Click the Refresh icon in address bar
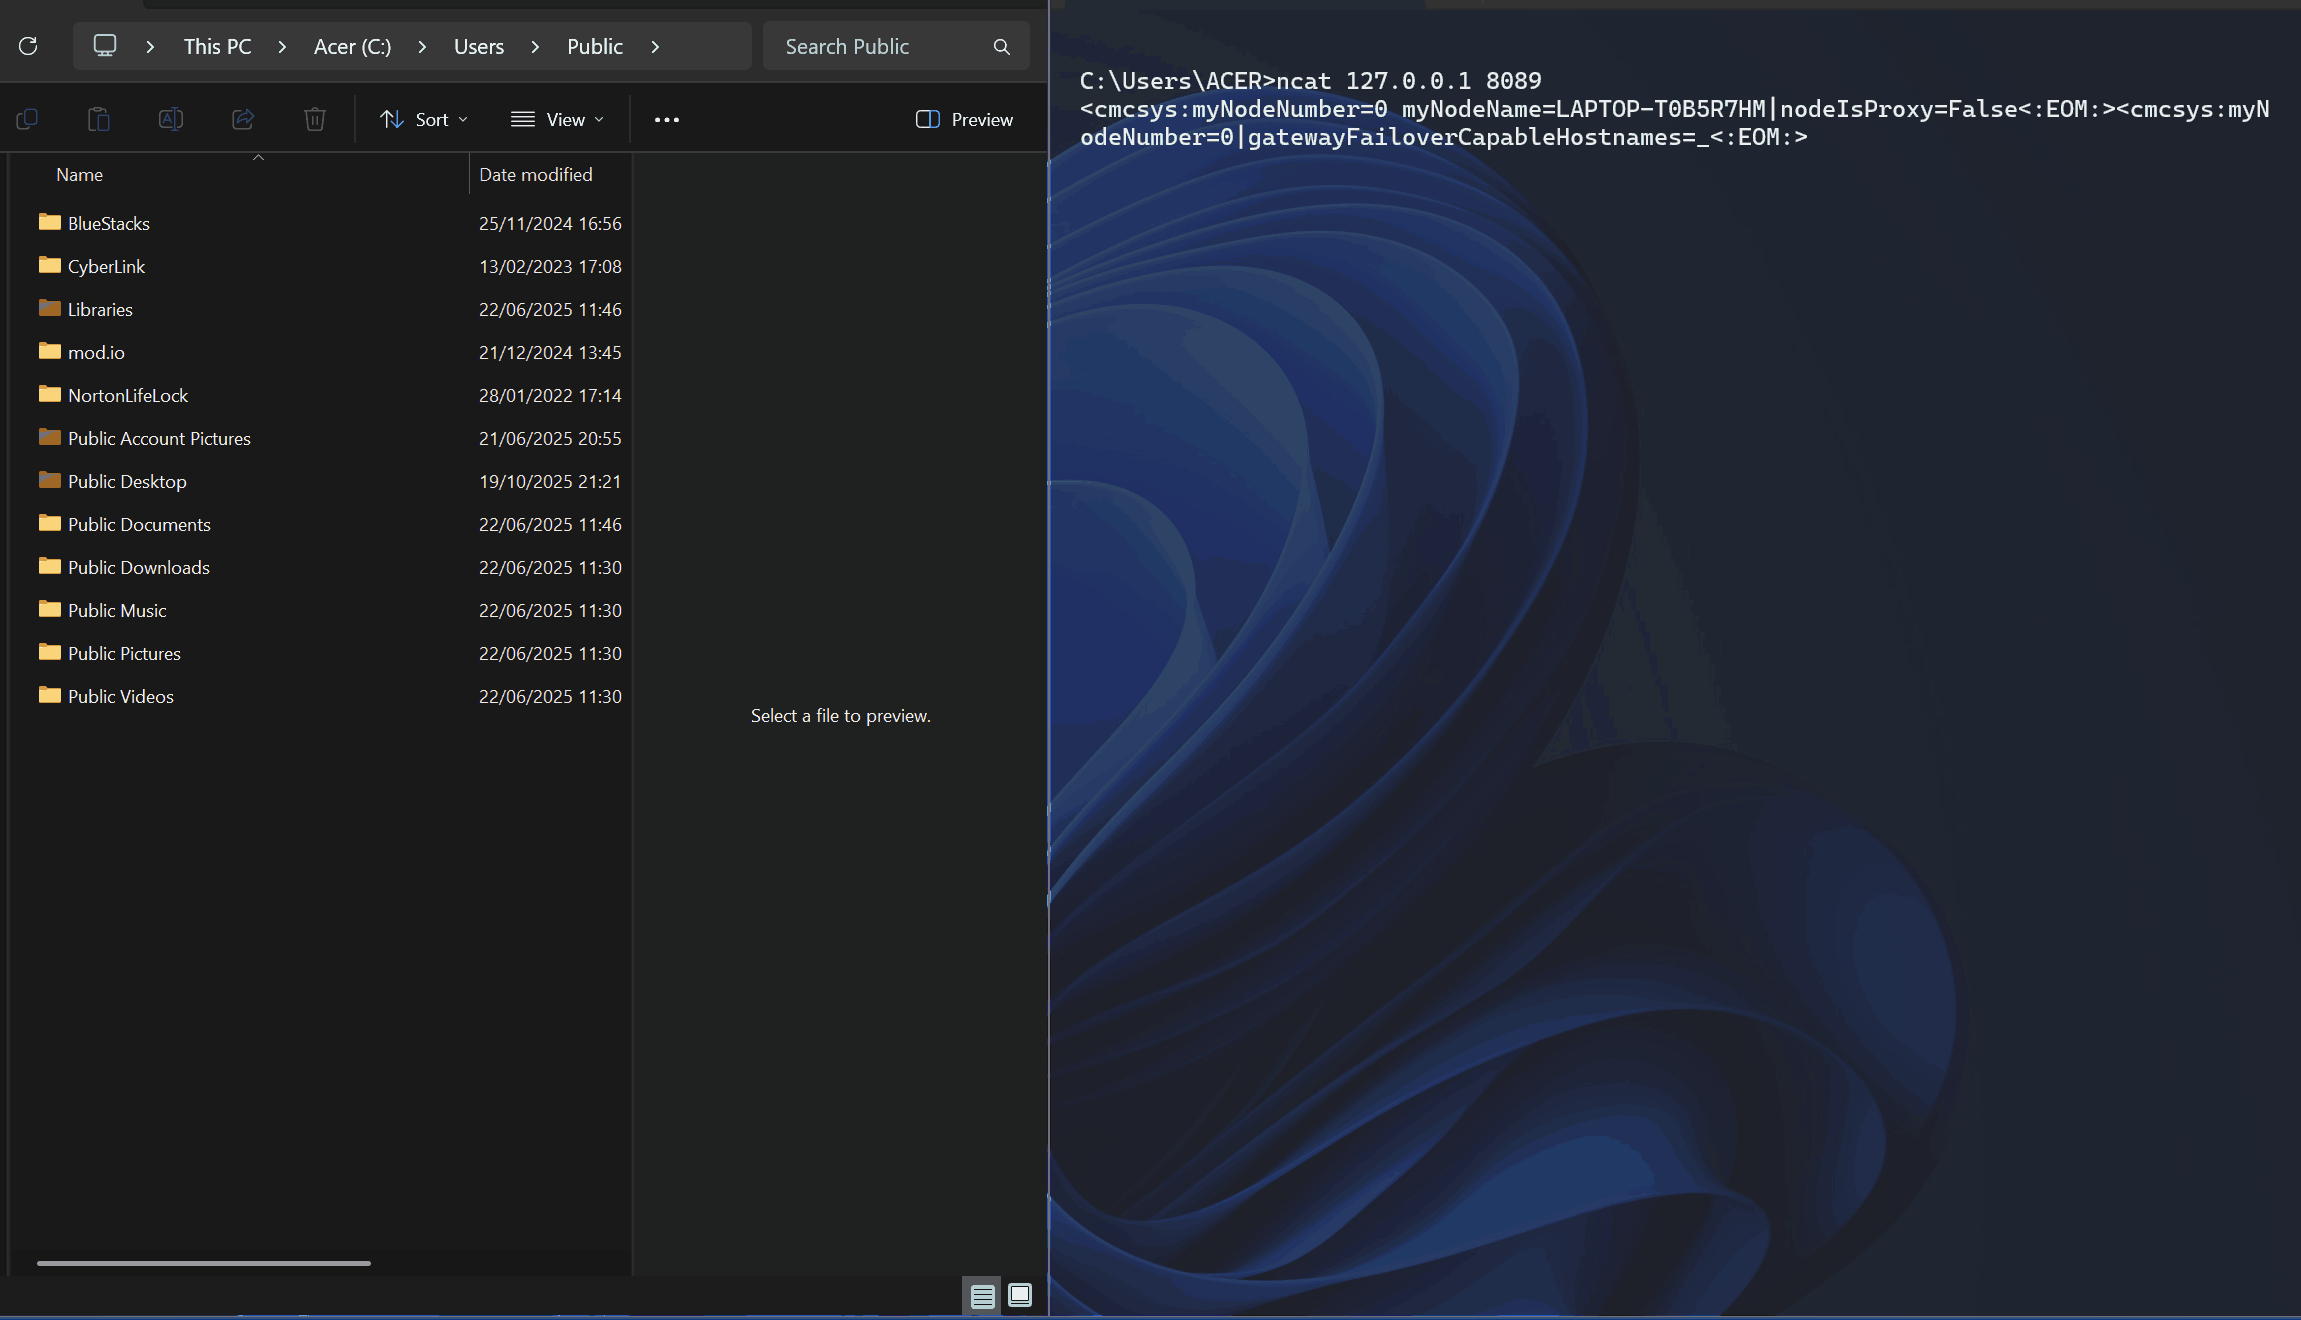2301x1320 pixels. tap(28, 46)
